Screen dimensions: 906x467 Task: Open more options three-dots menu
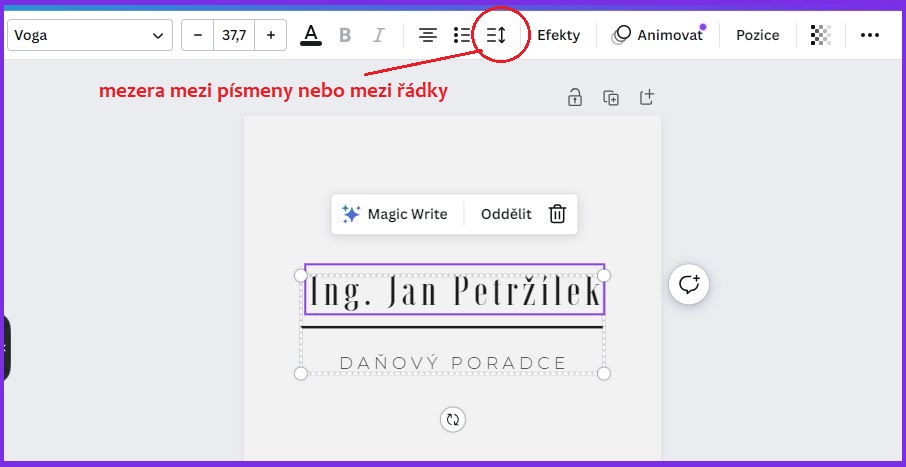click(x=870, y=35)
